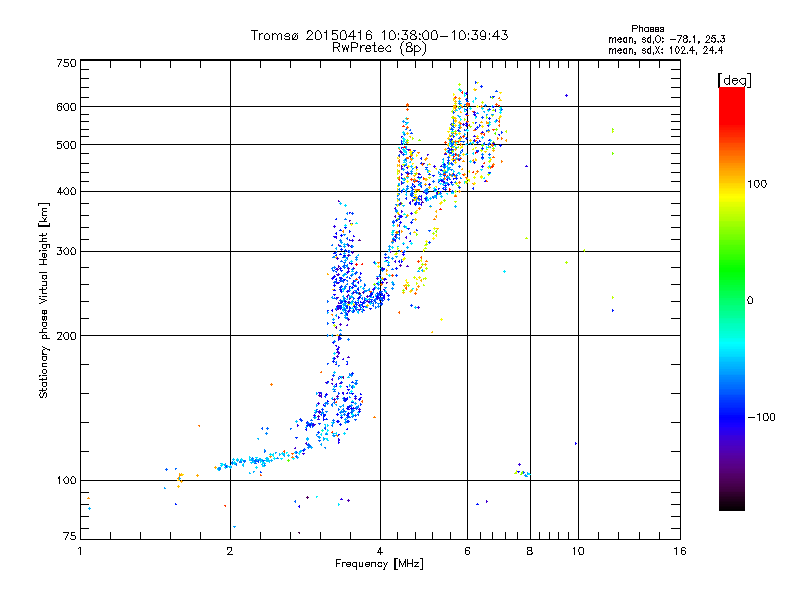Click the x-axis tick label '1'
The height and width of the screenshot is (600, 800).
click(x=80, y=551)
